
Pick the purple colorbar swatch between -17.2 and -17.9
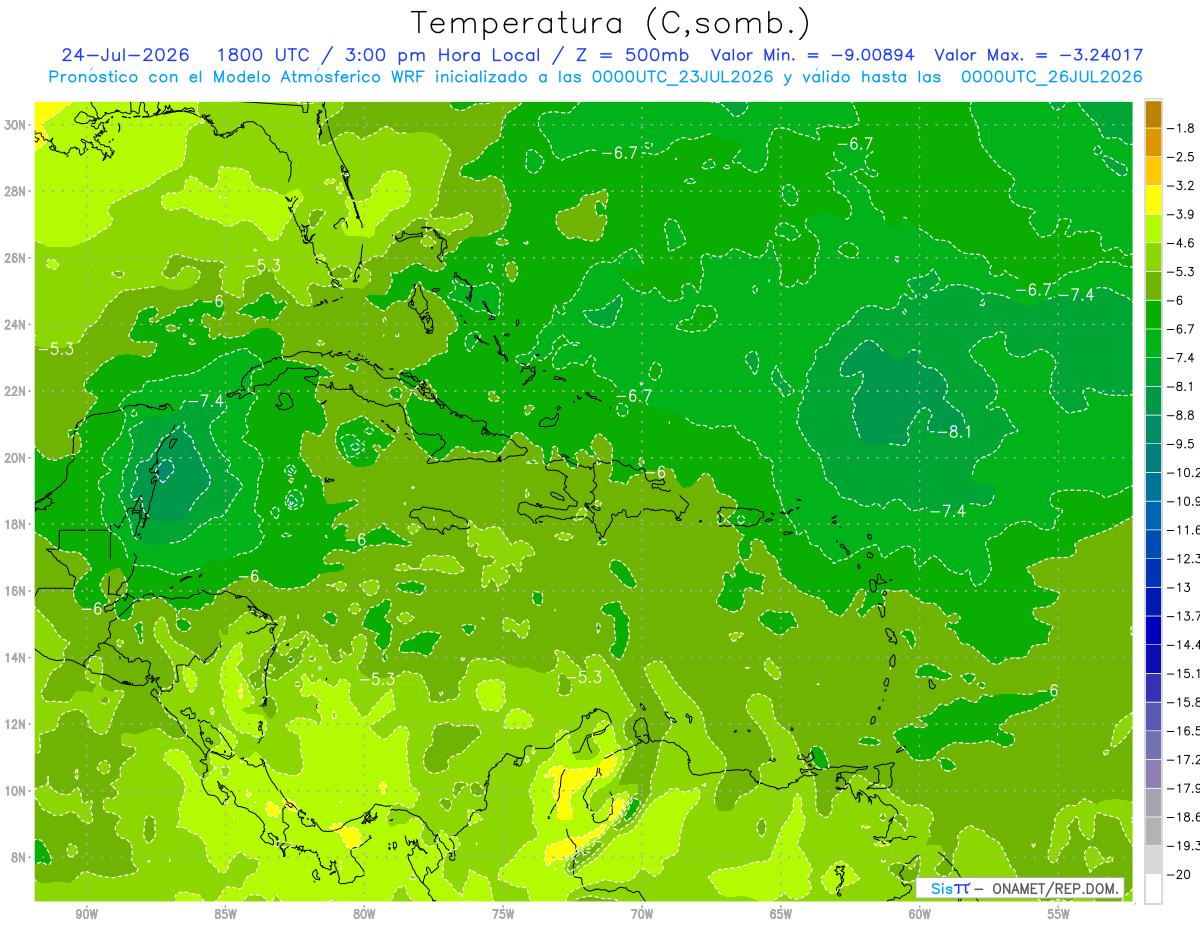click(1153, 774)
